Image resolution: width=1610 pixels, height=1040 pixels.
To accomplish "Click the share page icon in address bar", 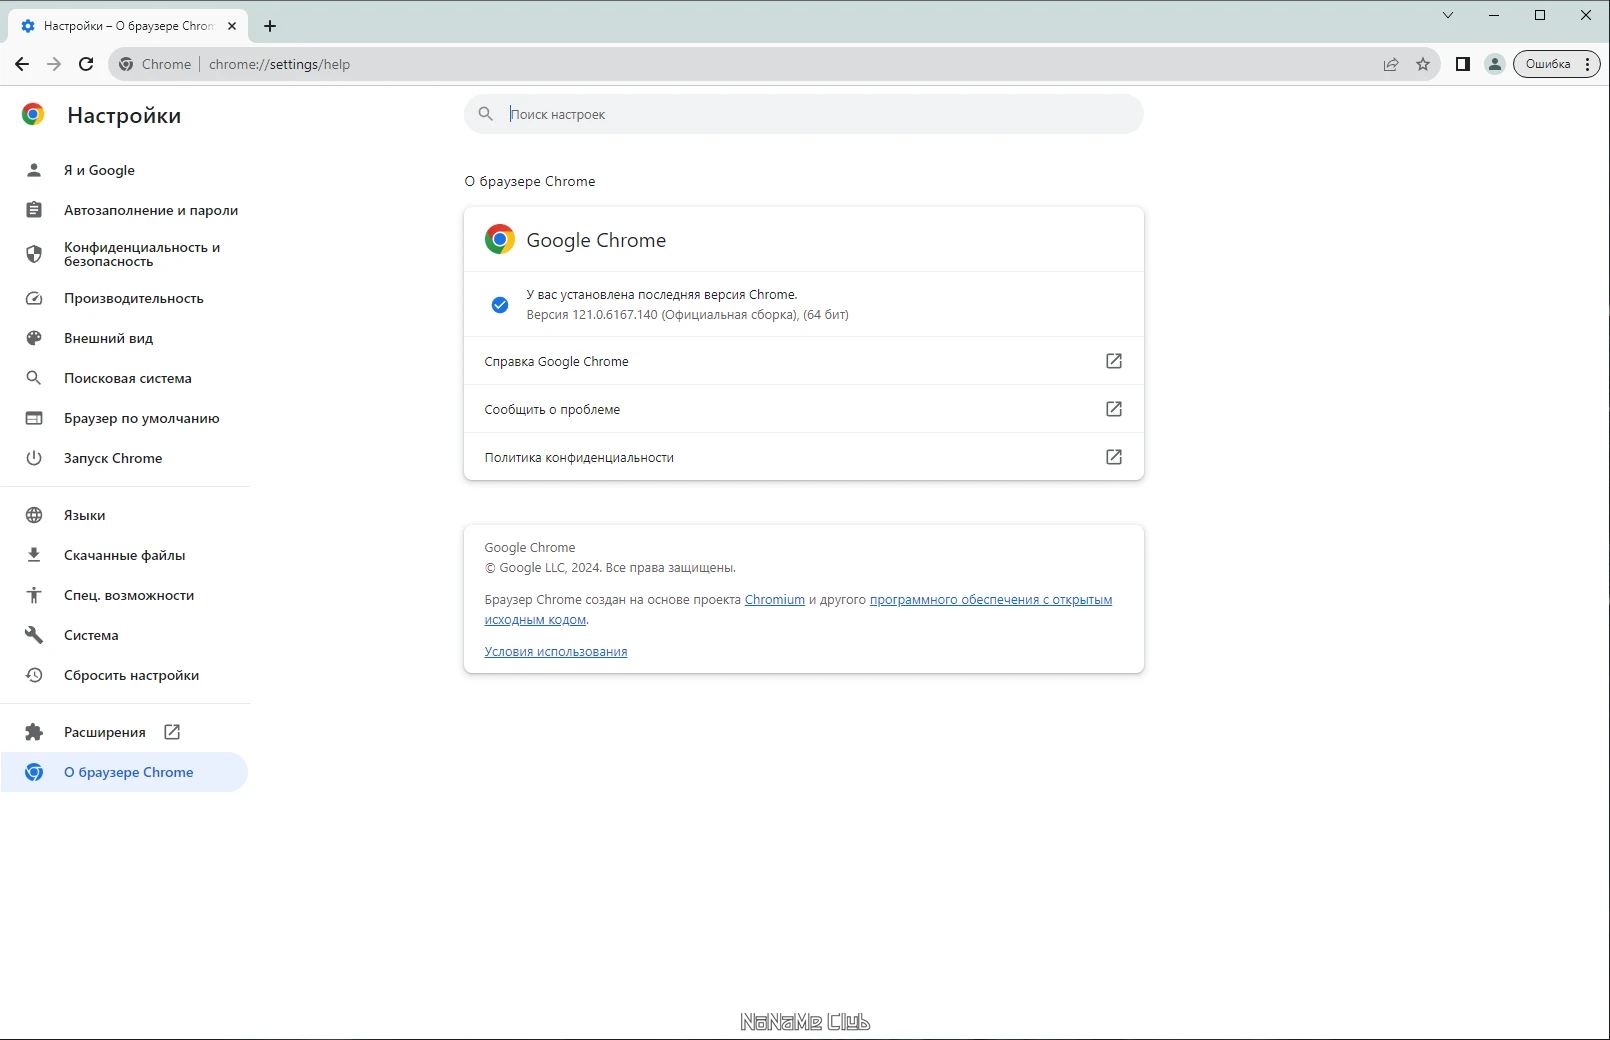I will click(x=1391, y=64).
